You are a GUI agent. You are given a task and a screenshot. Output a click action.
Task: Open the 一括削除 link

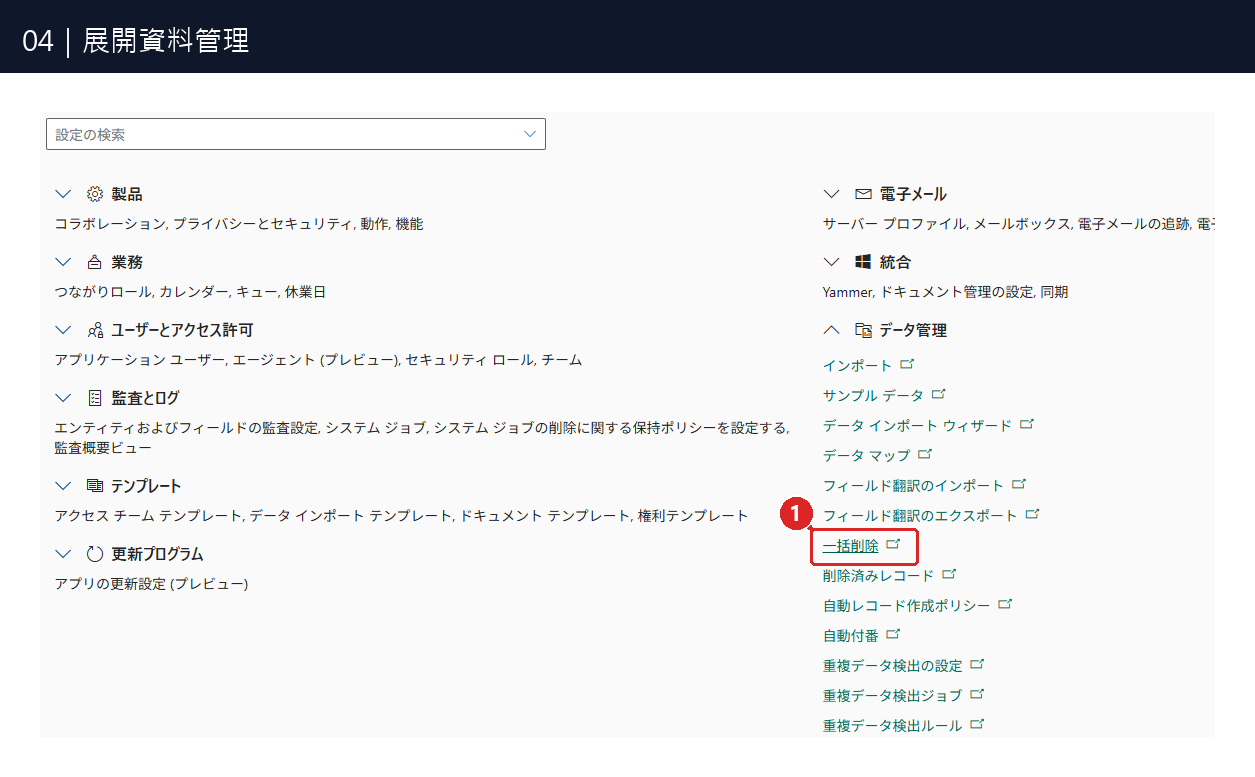point(850,546)
